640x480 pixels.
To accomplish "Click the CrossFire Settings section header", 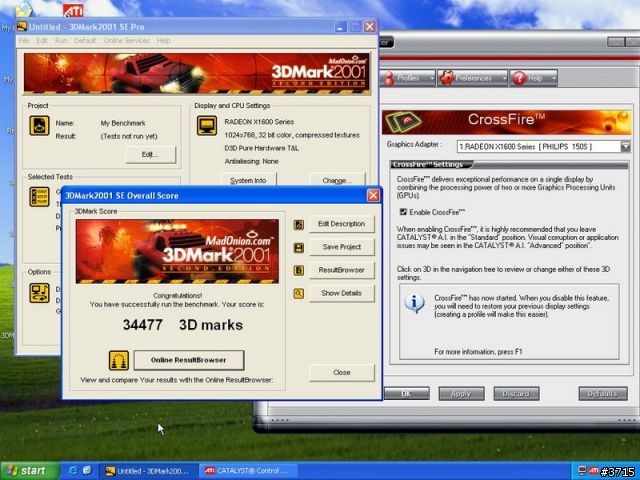I will (x=430, y=164).
